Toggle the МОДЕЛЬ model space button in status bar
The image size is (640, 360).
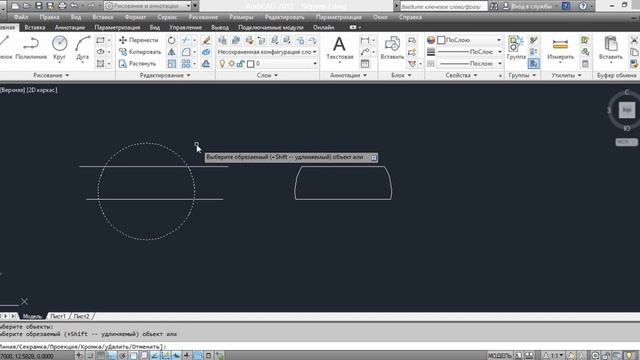coord(500,356)
